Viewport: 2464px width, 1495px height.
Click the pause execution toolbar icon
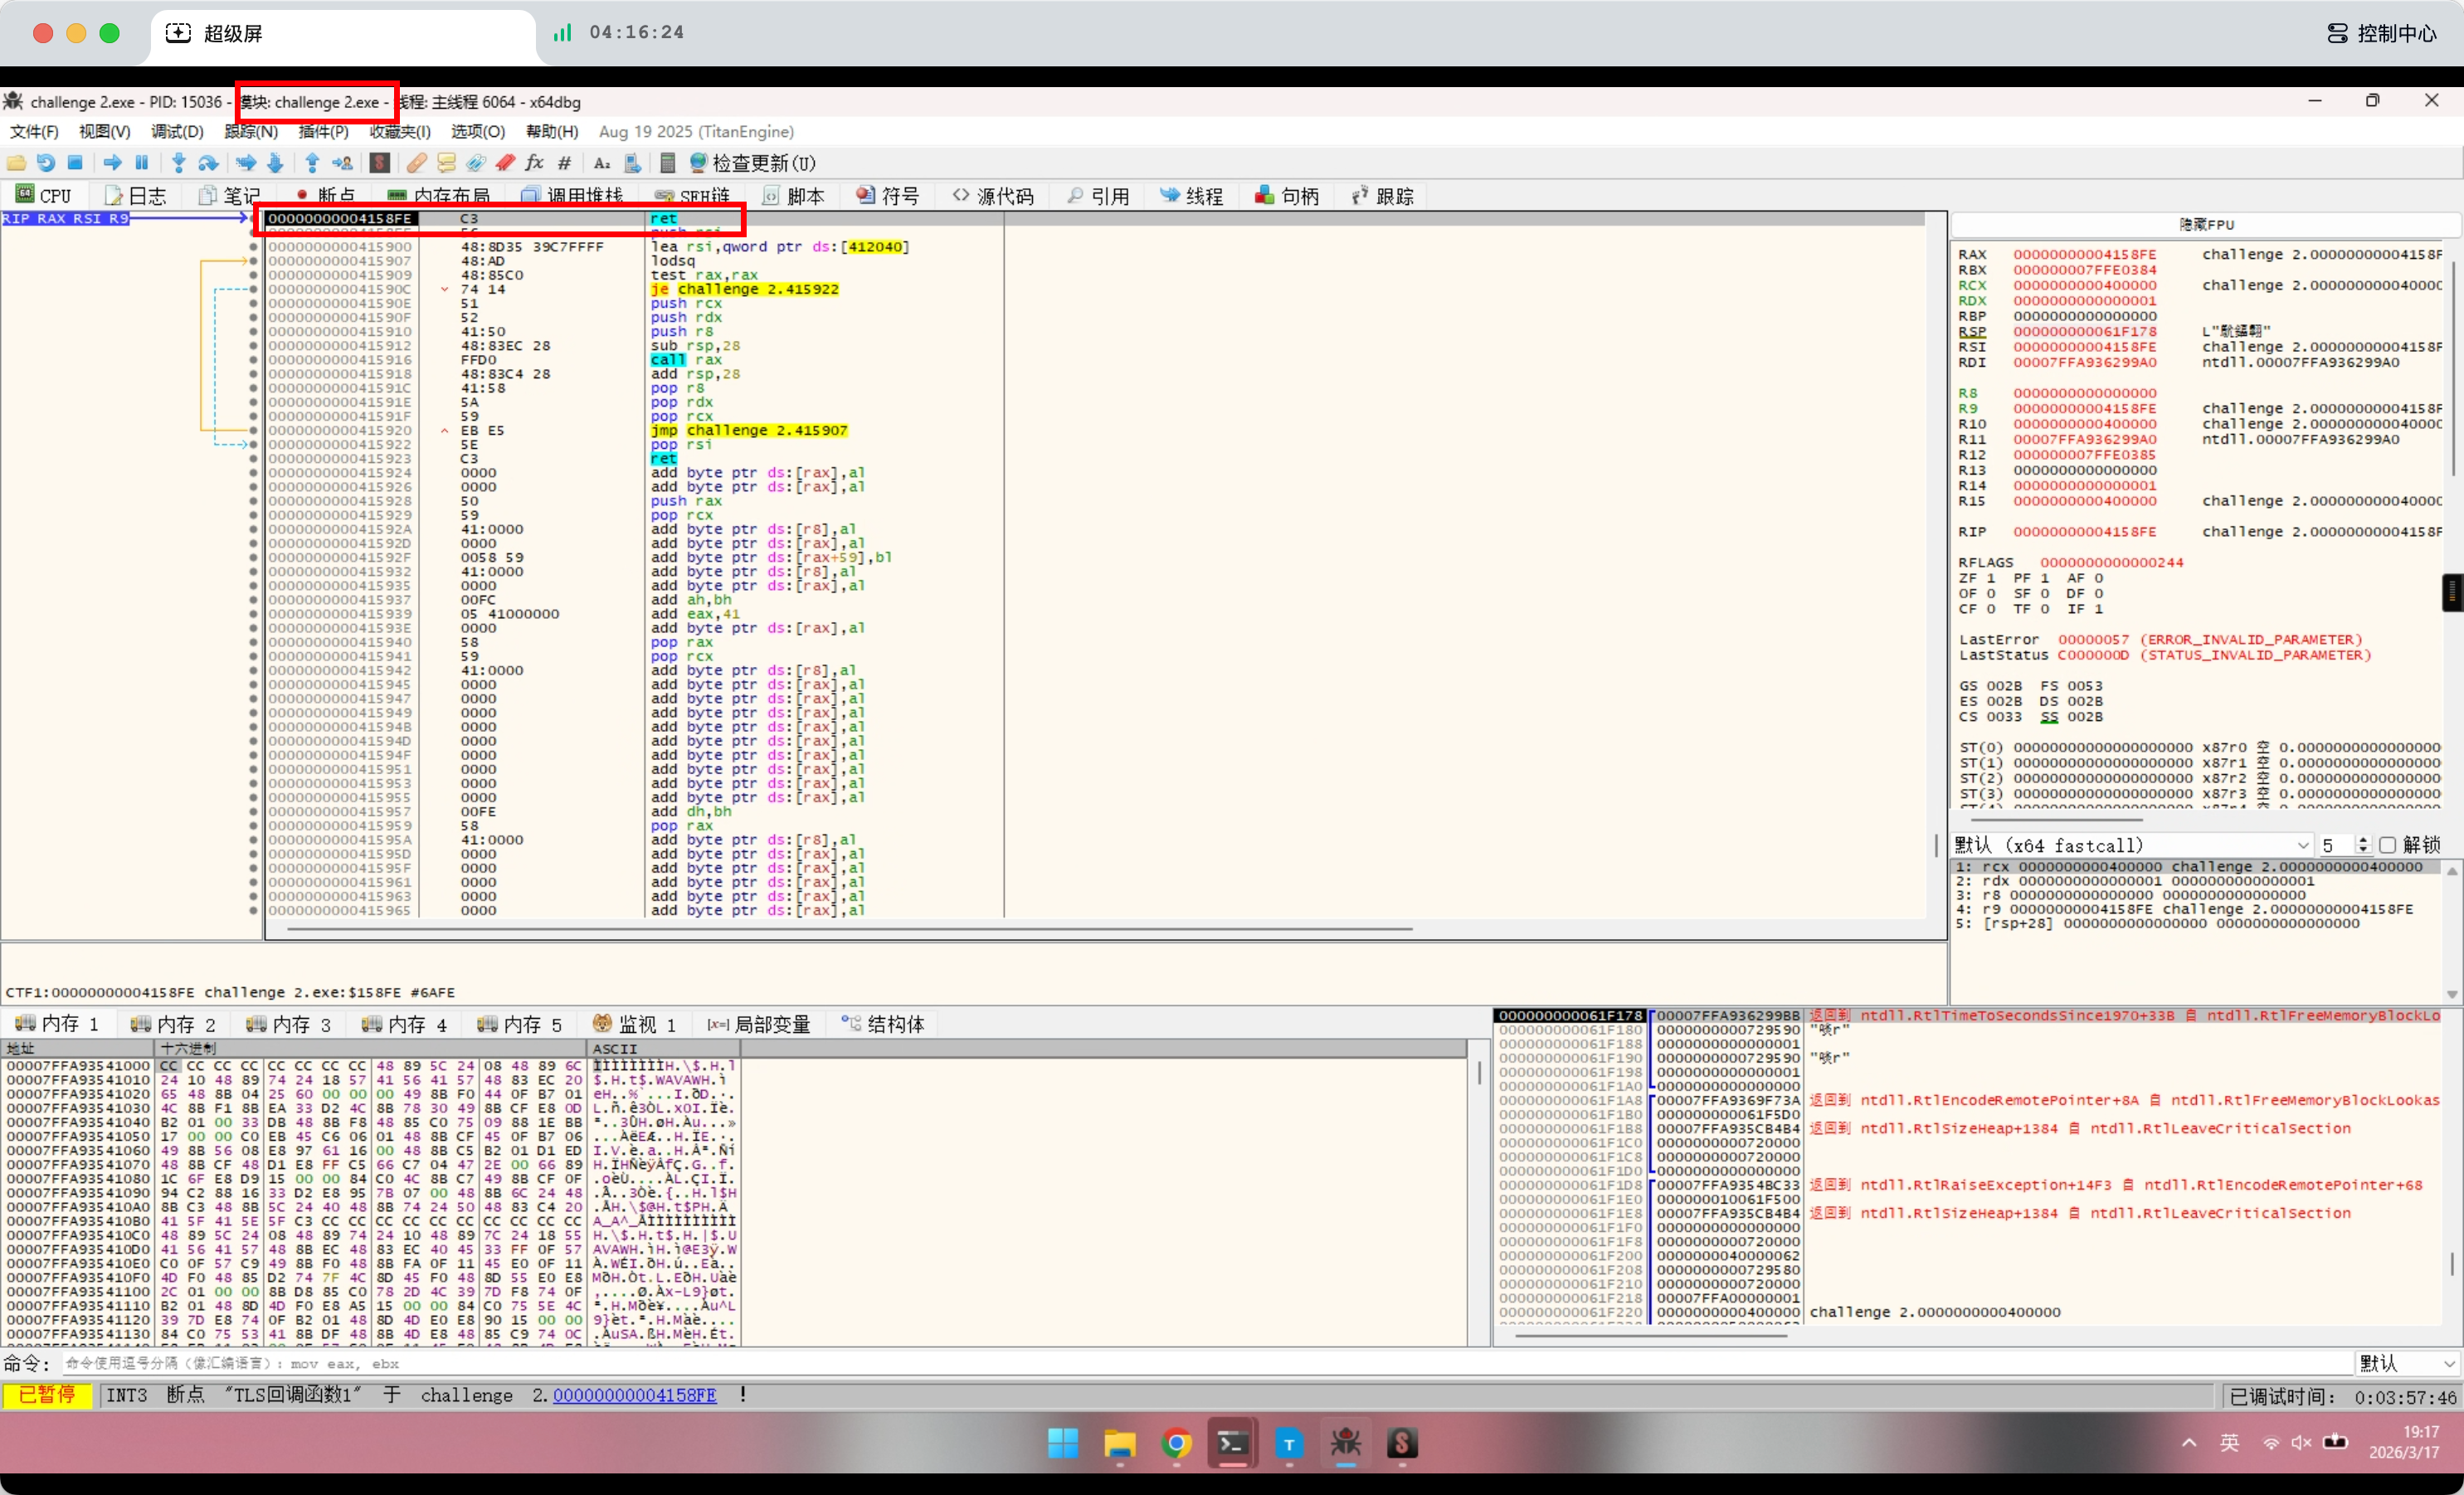coord(142,163)
